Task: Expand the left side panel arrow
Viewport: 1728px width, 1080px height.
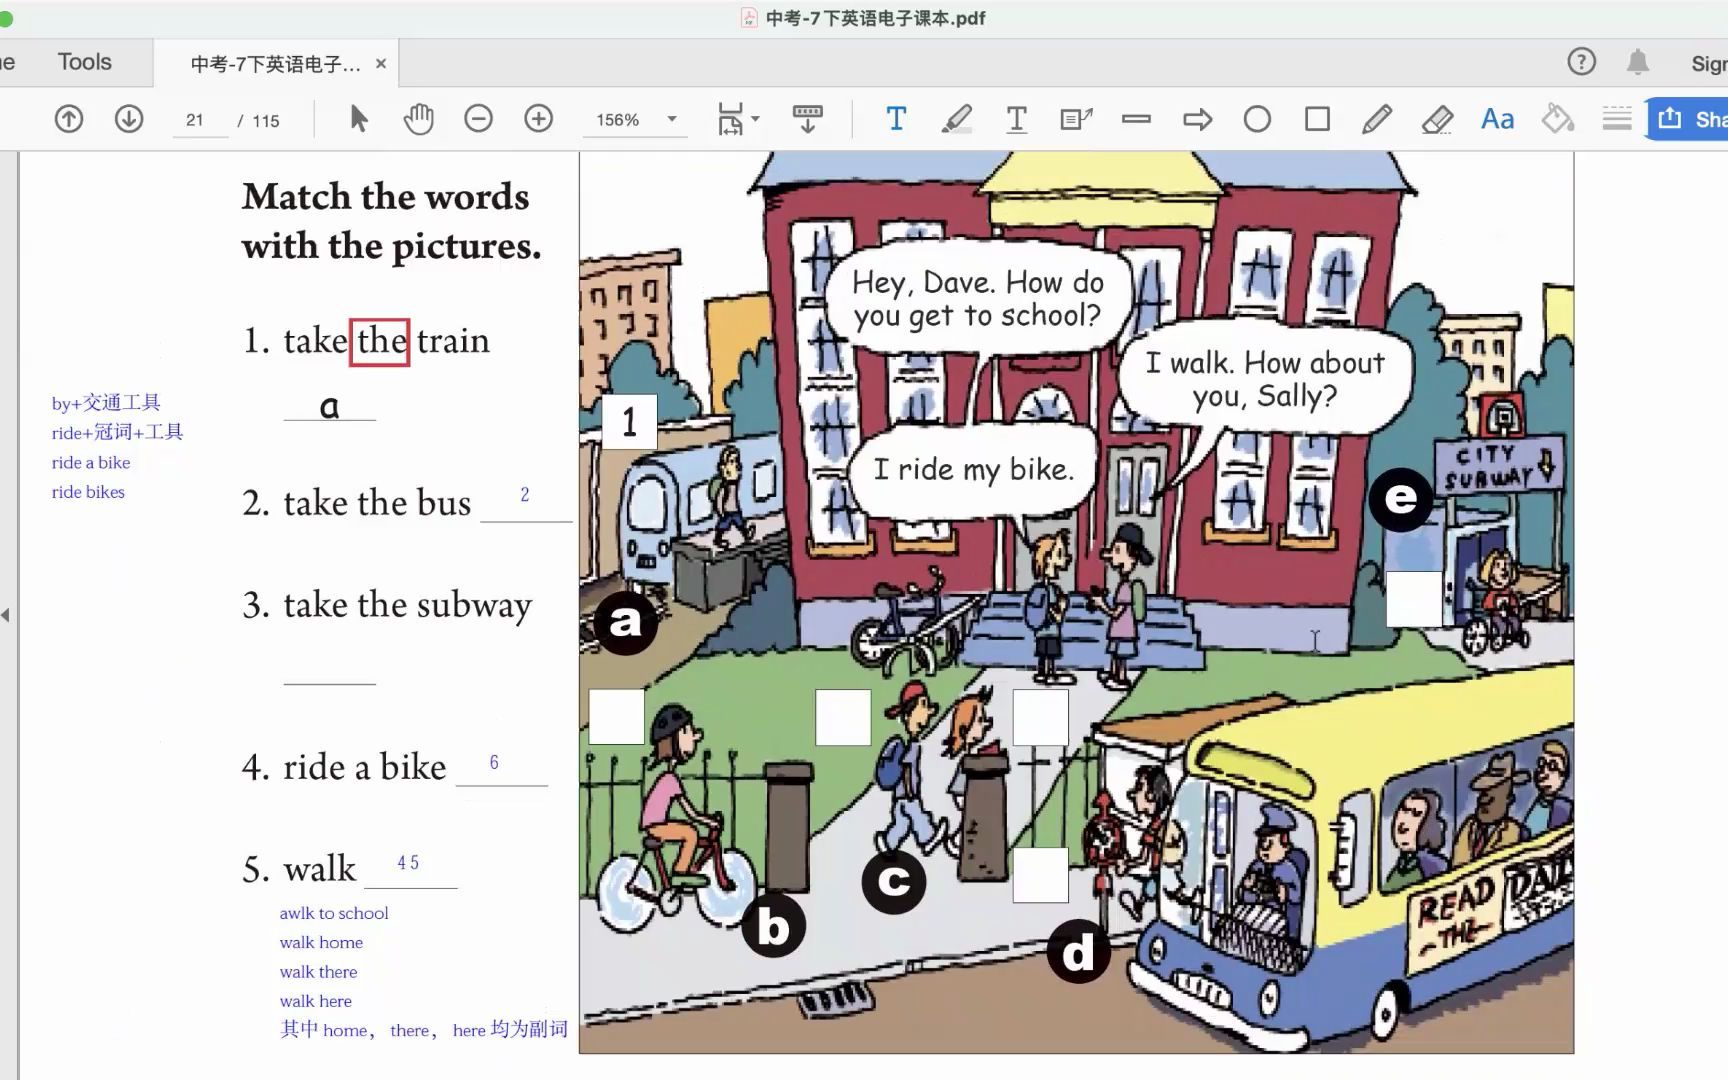Action: pyautogui.click(x=6, y=615)
